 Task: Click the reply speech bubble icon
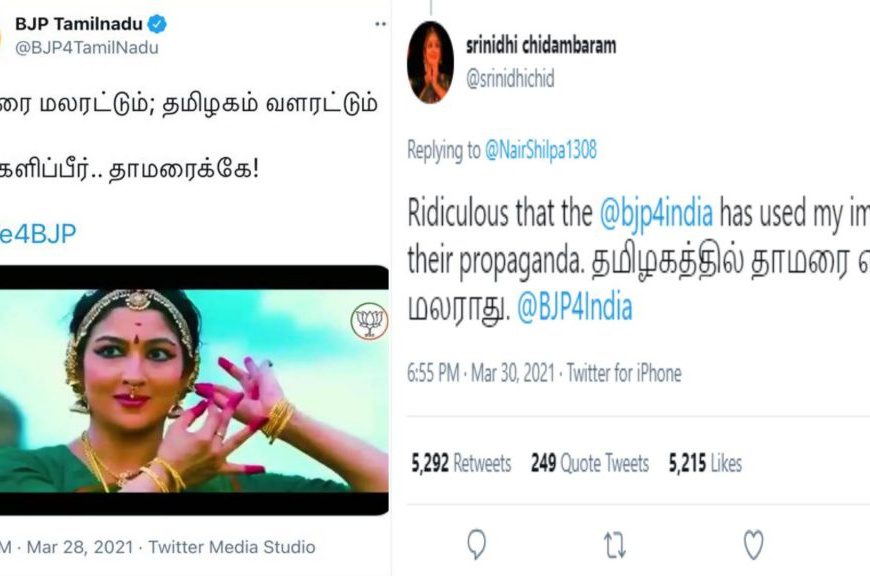click(x=477, y=544)
